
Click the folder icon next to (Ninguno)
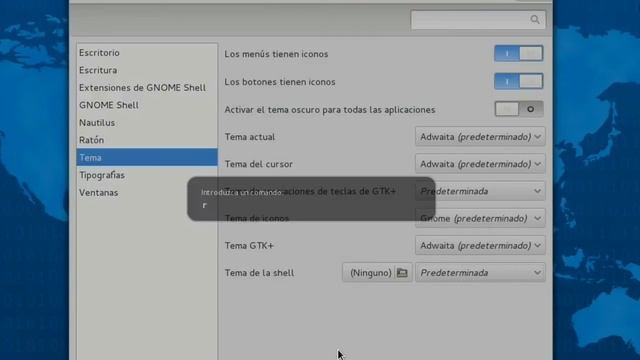pyautogui.click(x=402, y=273)
